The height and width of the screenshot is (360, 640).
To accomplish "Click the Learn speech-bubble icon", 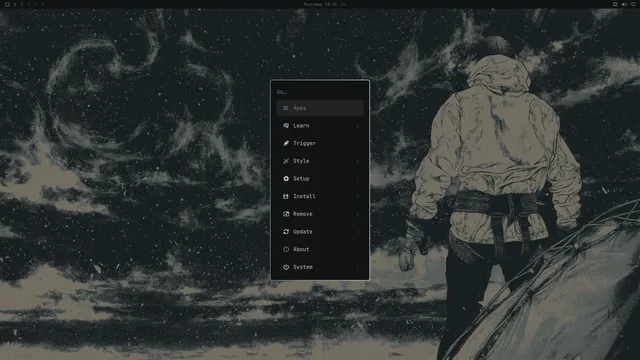I will point(286,126).
